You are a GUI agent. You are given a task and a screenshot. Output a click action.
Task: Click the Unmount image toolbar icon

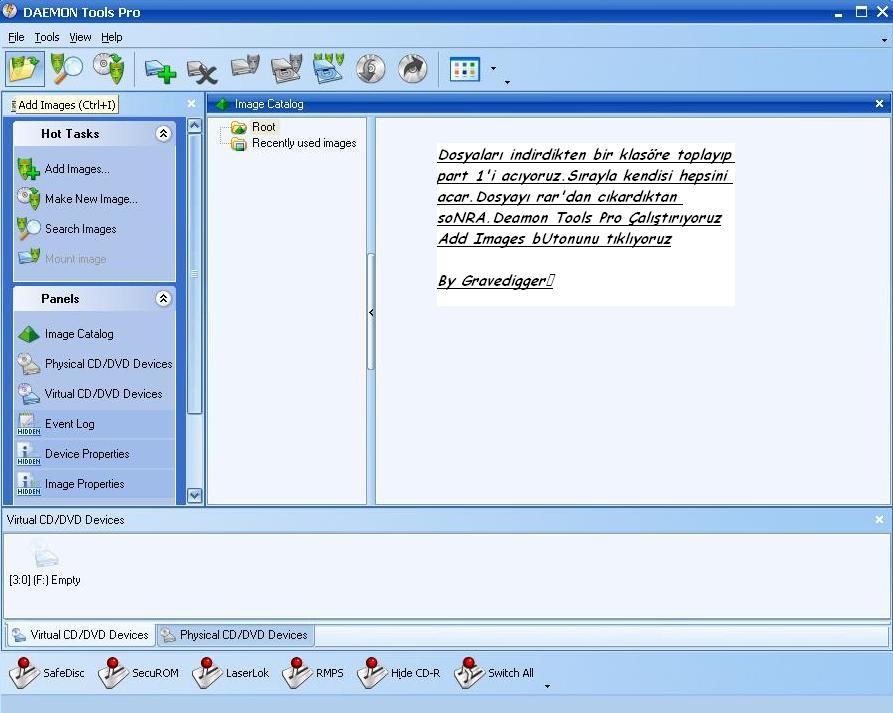pos(286,69)
